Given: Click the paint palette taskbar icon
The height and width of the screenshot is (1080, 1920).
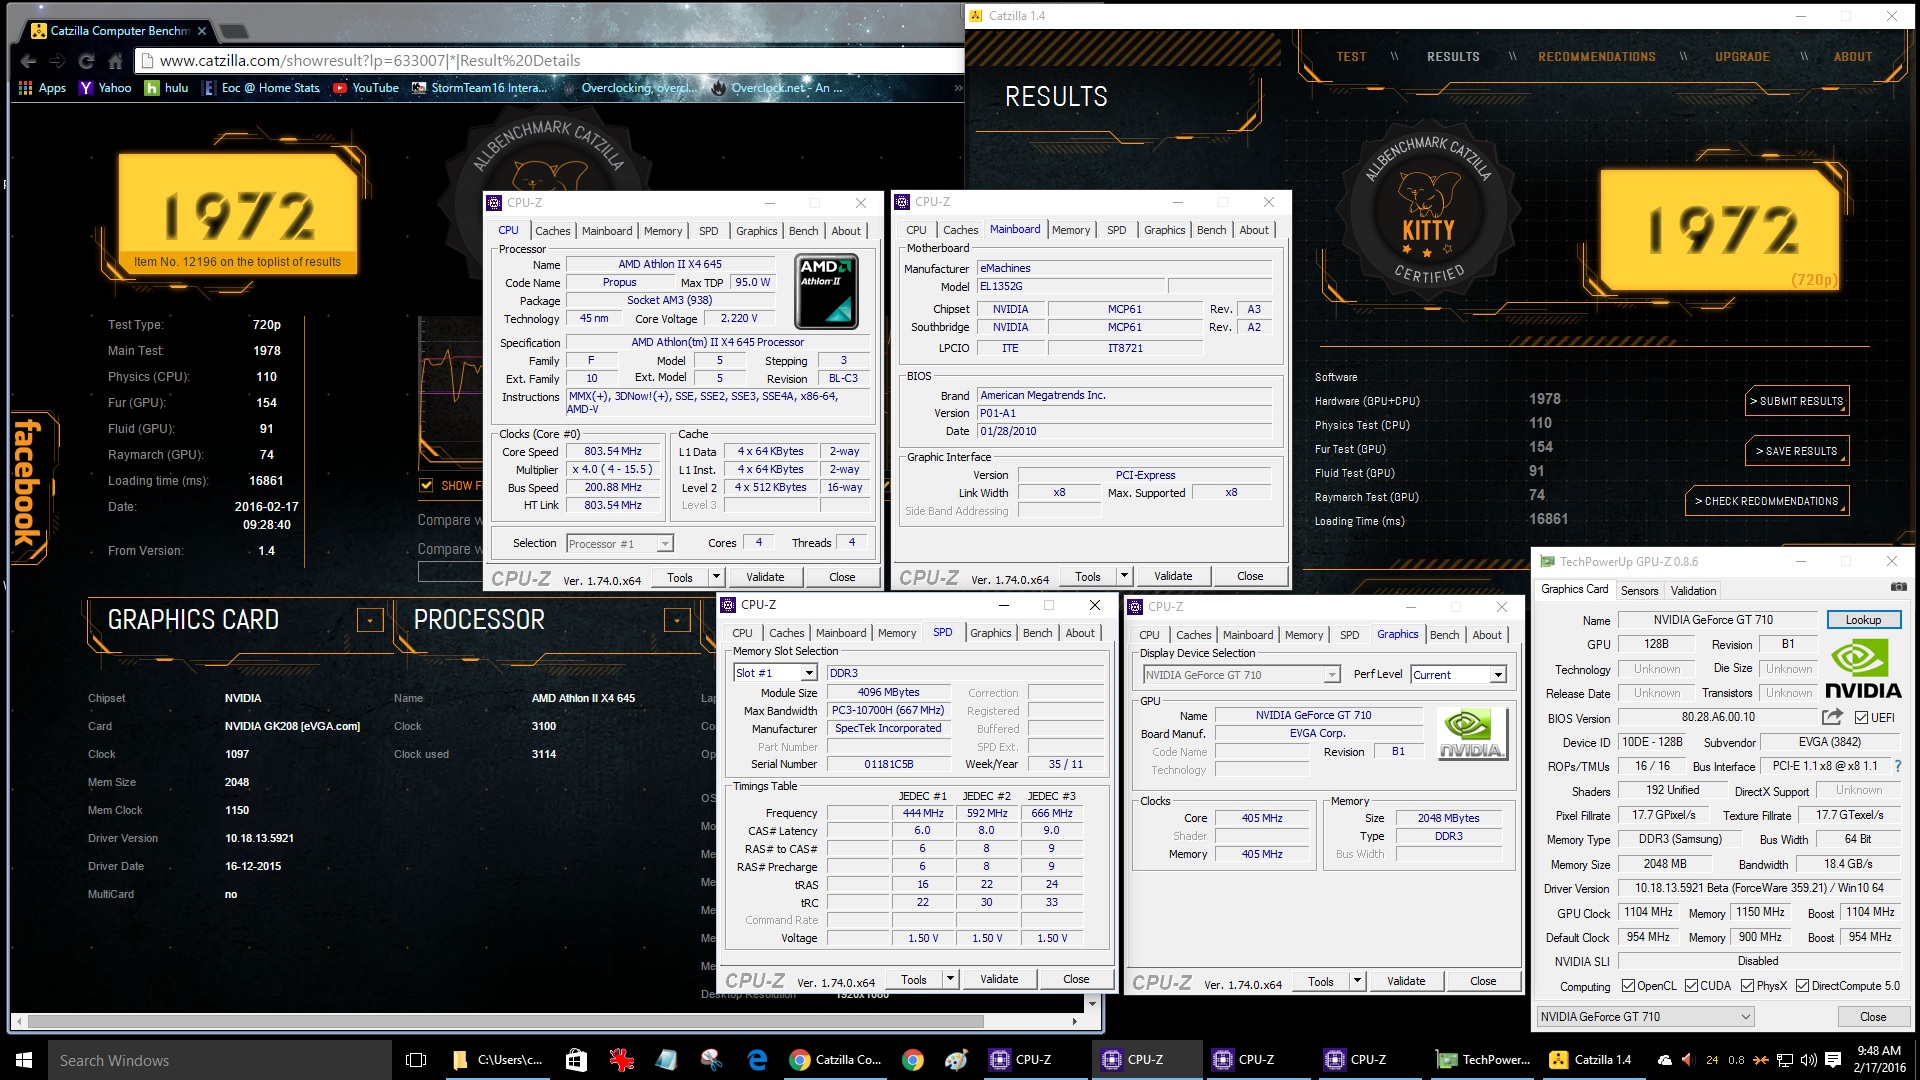Looking at the screenshot, I should point(956,1060).
